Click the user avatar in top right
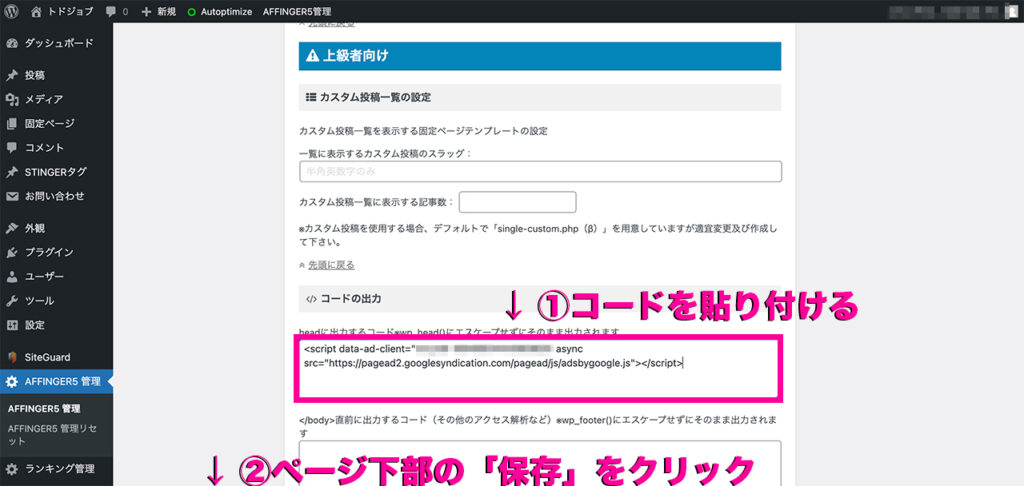Screen dimensions: 1024x486 pos(1010,11)
